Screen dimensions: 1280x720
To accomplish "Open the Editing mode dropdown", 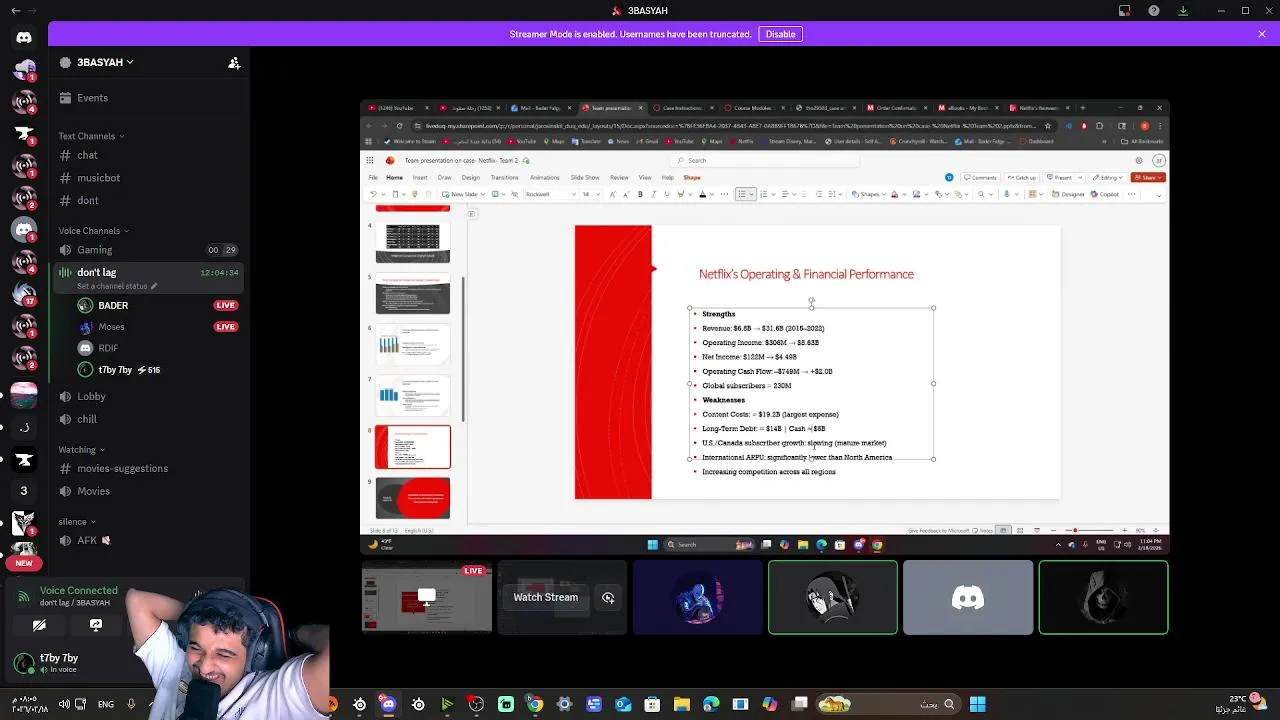I will [1109, 178].
